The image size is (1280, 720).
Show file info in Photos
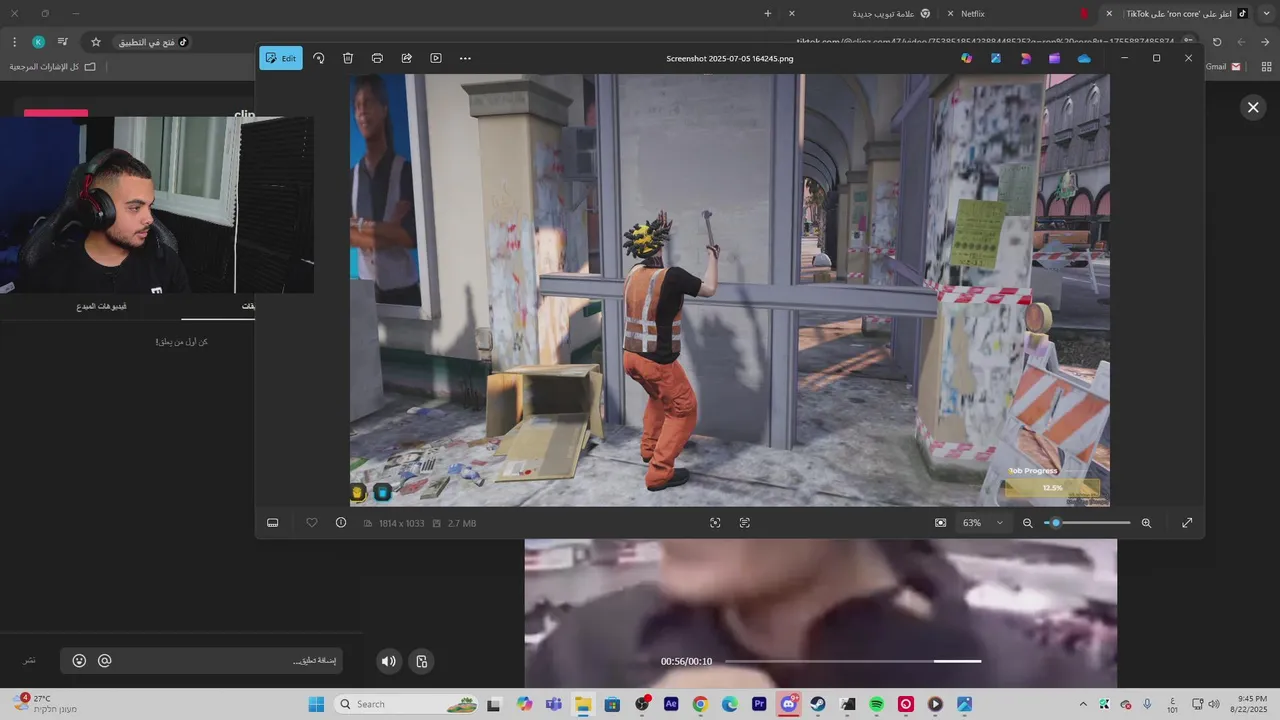pyautogui.click(x=341, y=523)
